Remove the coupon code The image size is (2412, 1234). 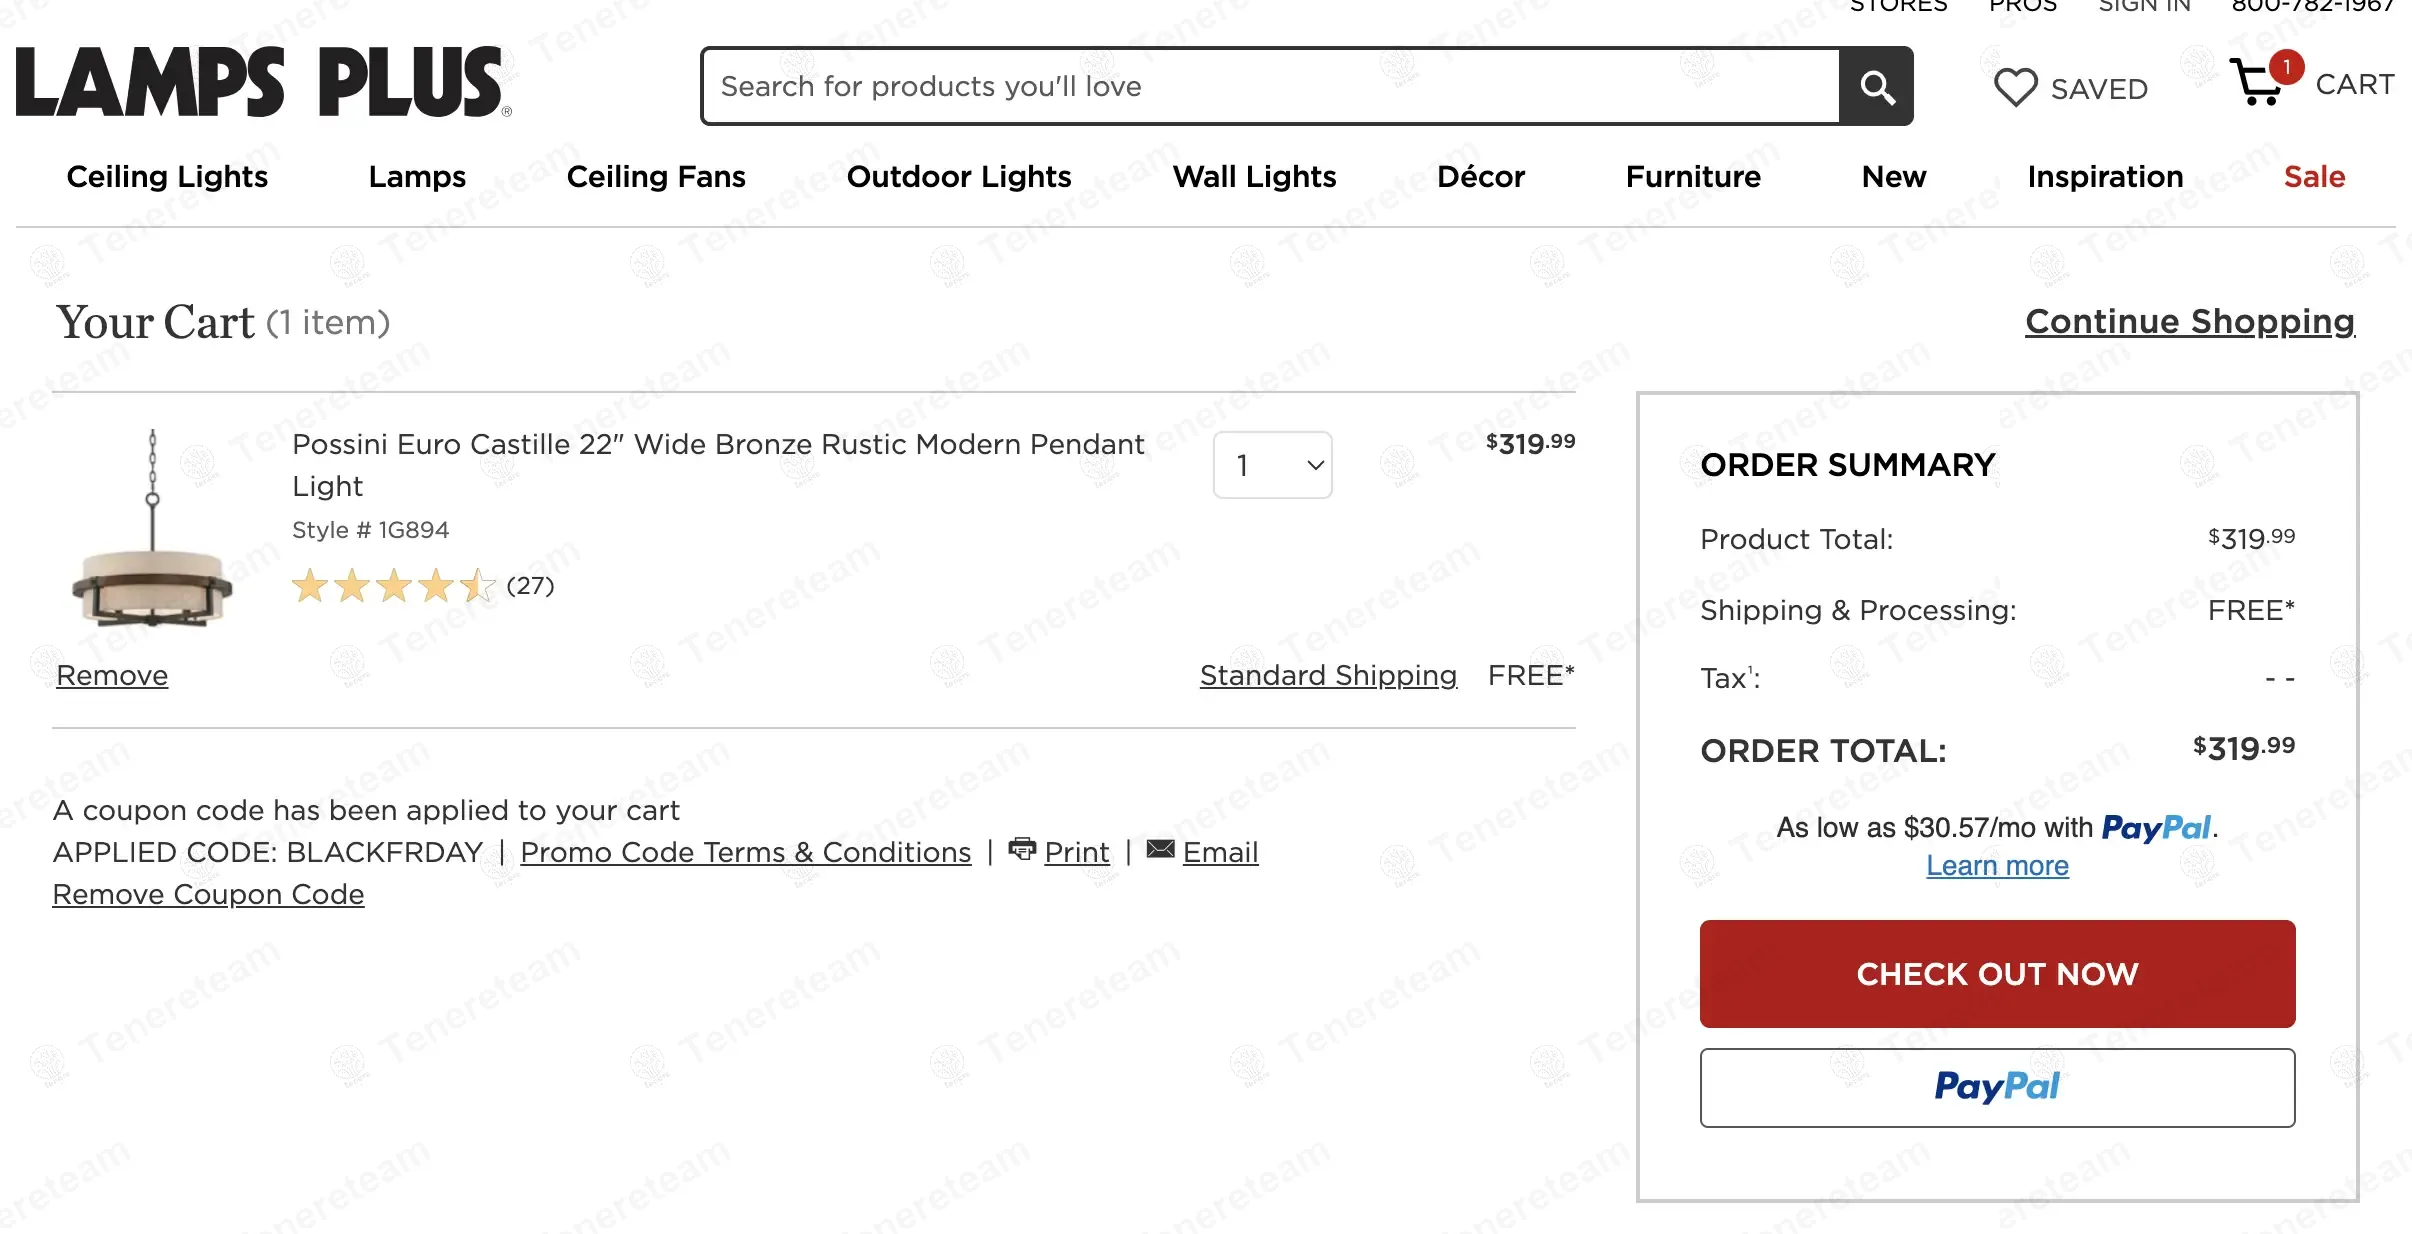208,895
